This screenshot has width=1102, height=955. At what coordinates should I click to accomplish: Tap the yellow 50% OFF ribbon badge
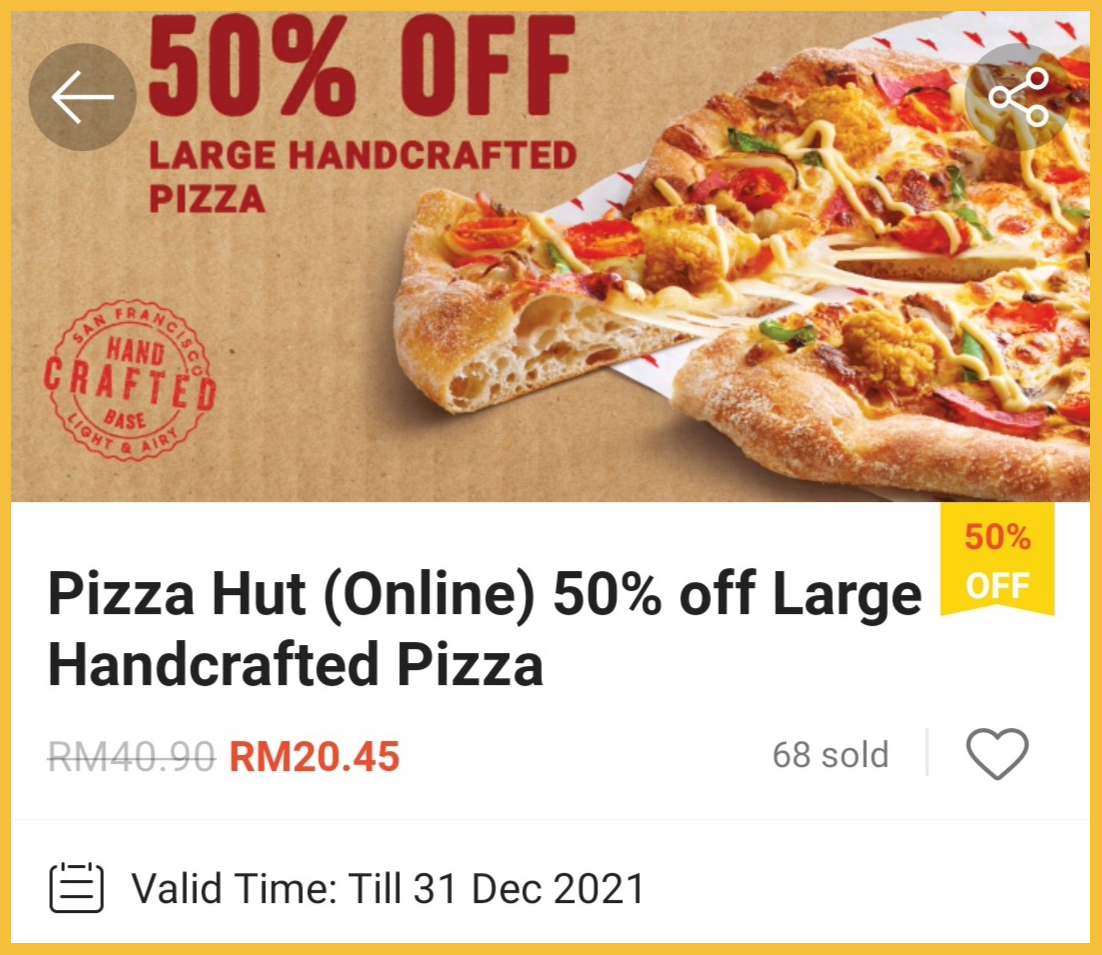tap(997, 559)
